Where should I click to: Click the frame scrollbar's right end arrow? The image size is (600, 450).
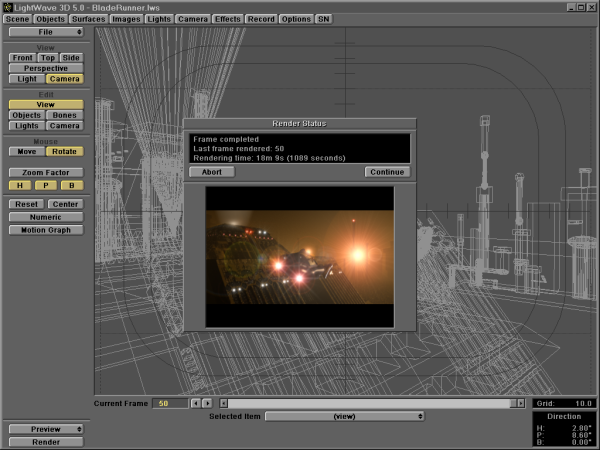pyautogui.click(x=519, y=403)
